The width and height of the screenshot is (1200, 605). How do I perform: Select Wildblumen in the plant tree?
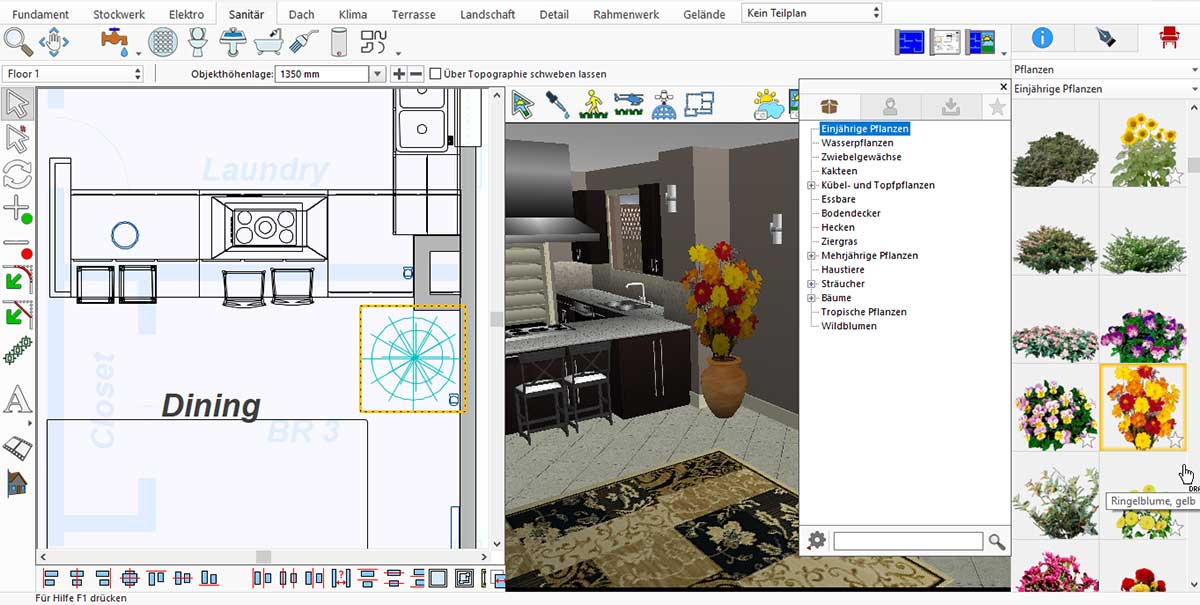pos(849,326)
